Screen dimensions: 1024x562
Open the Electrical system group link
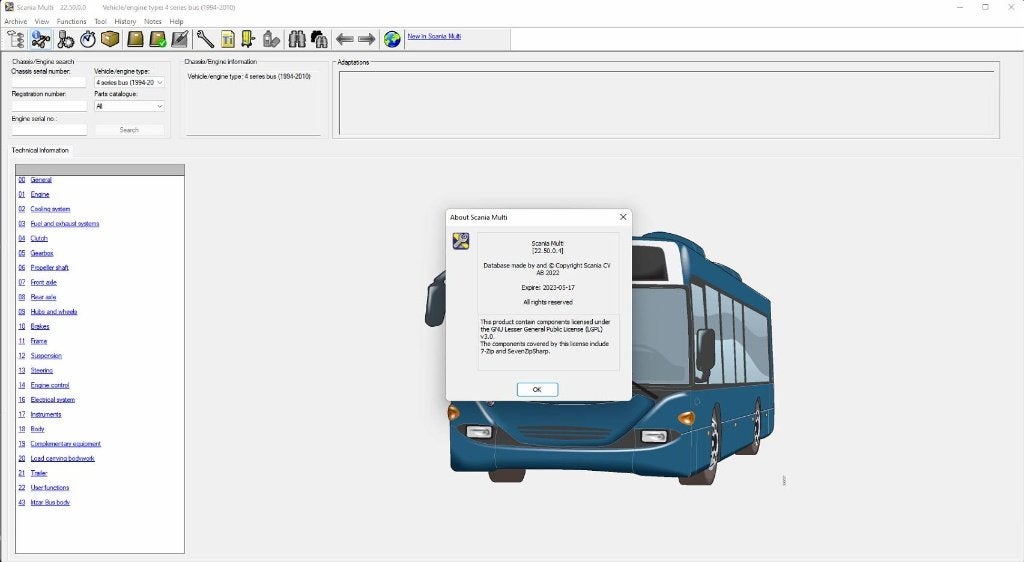tap(52, 399)
